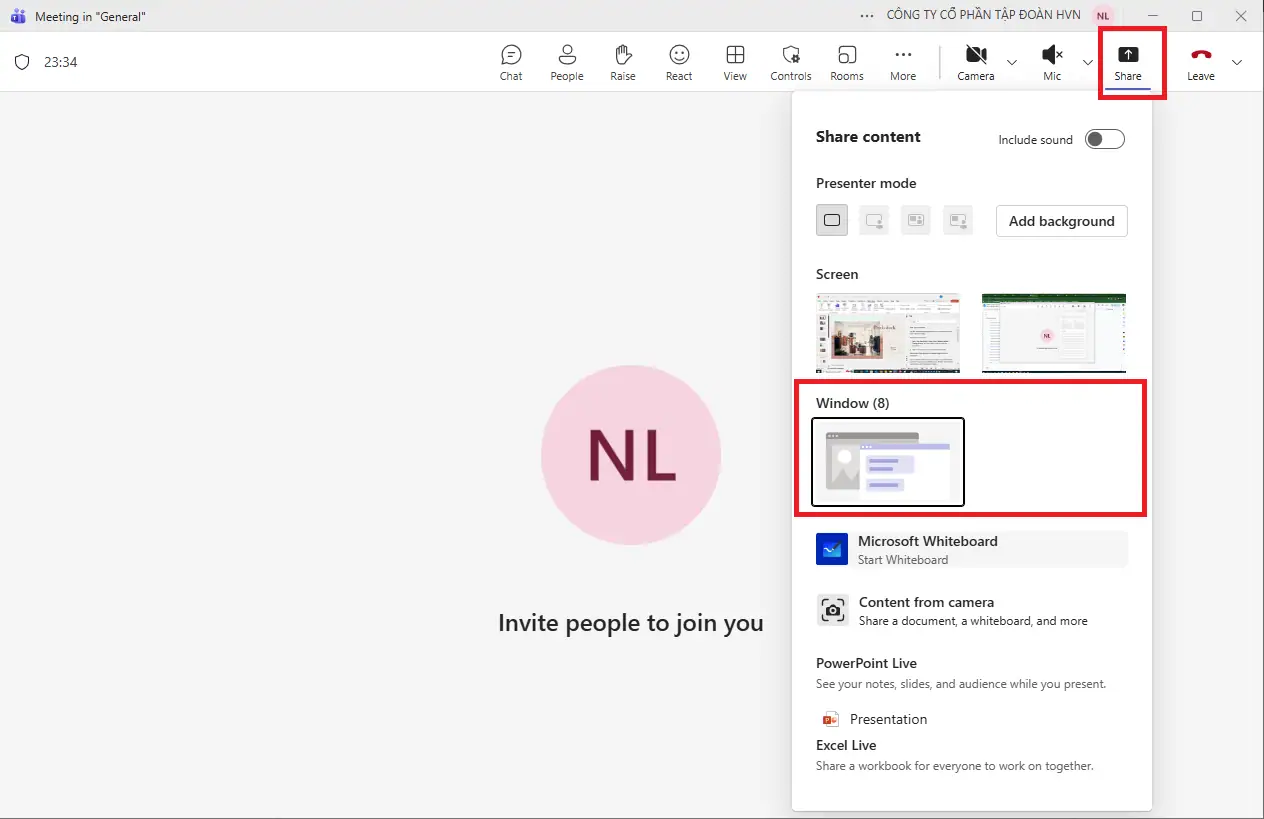Expand the Leave options dropdown arrow
Screen dimensions: 1264x819
pos(1237,62)
